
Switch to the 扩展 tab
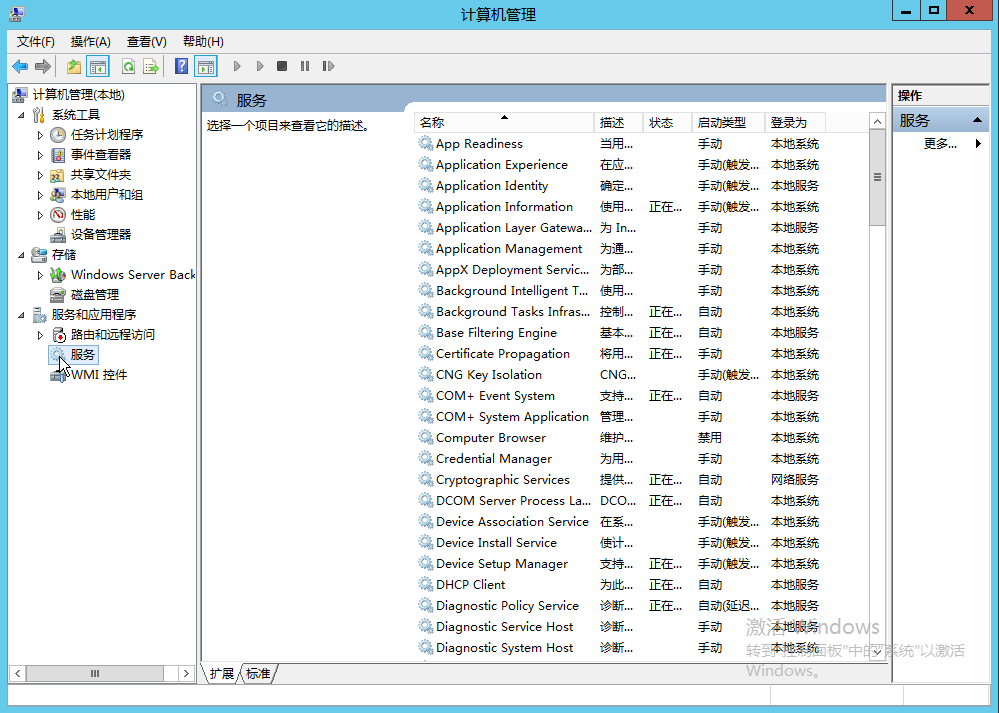click(x=222, y=673)
